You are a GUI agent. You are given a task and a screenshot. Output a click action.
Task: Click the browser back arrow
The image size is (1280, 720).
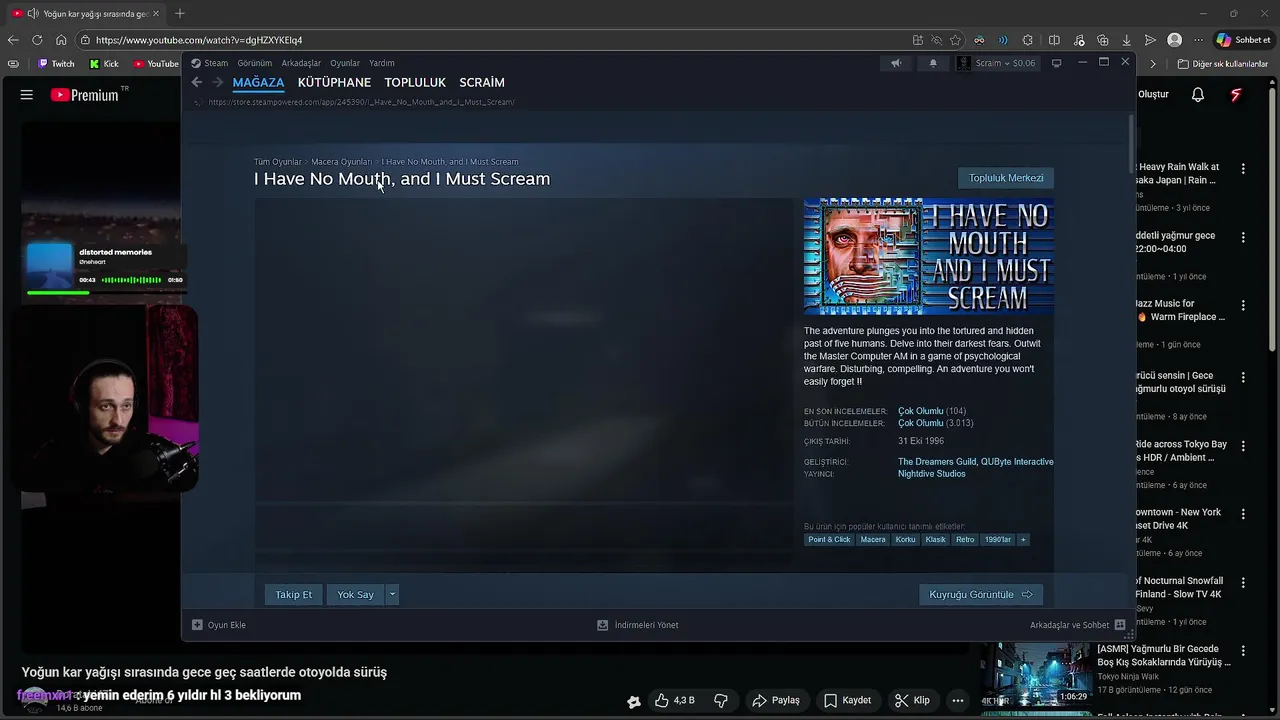pyautogui.click(x=13, y=40)
